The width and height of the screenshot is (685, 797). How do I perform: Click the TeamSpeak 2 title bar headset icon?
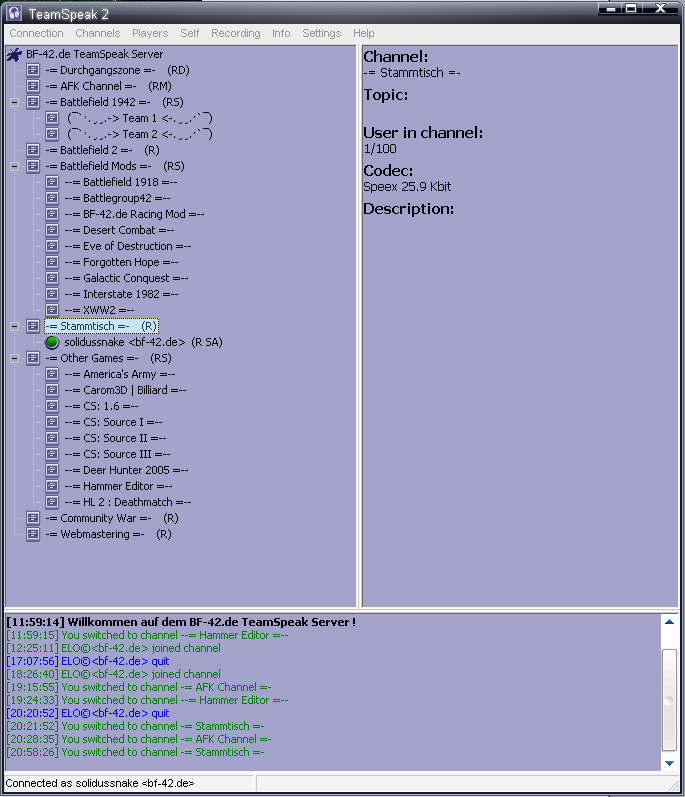(14, 13)
